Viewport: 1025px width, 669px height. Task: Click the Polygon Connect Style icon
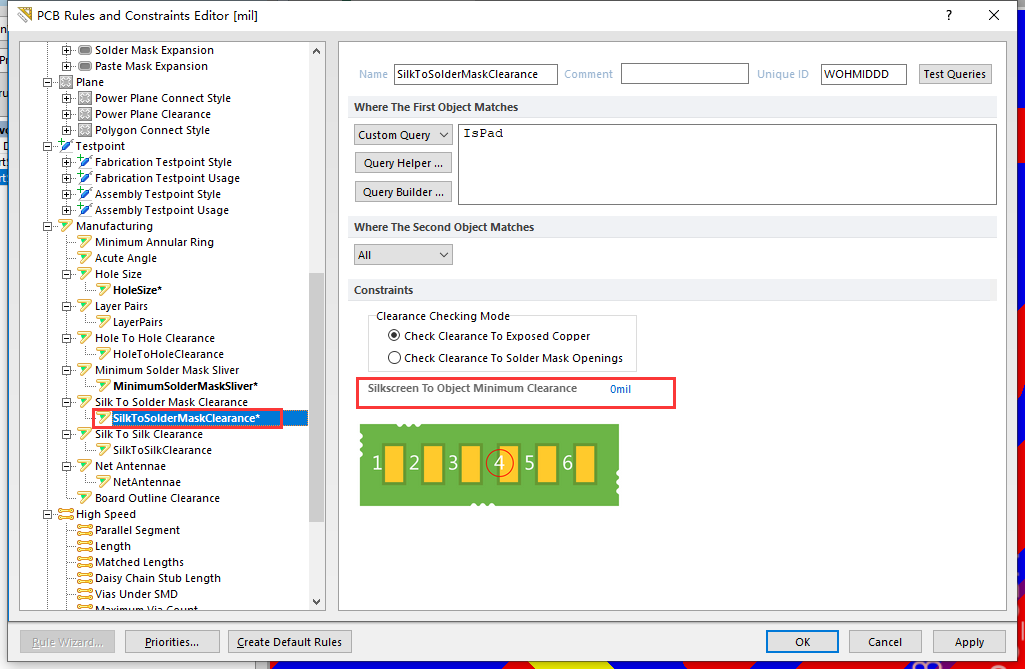coord(85,130)
